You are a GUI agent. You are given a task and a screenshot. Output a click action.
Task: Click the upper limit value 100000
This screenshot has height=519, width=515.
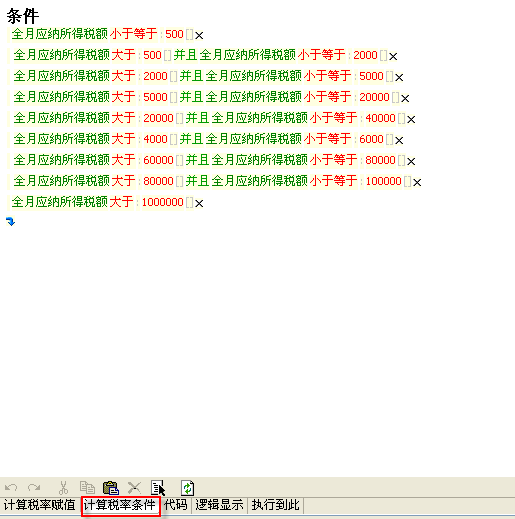383,181
